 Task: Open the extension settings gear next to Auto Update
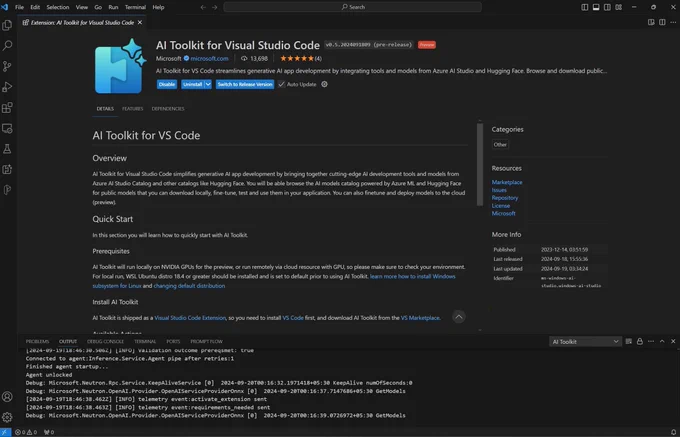324,84
